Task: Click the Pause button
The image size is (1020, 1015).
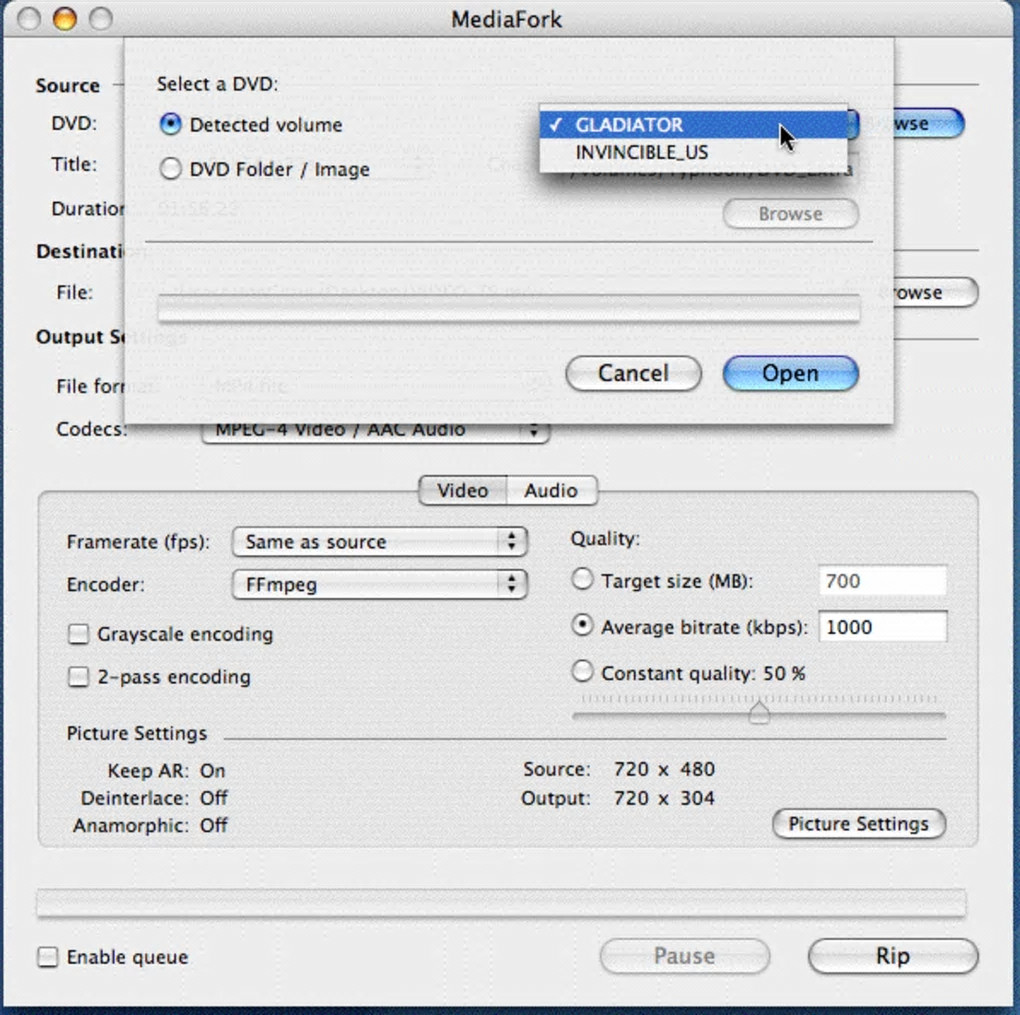Action: click(684, 956)
